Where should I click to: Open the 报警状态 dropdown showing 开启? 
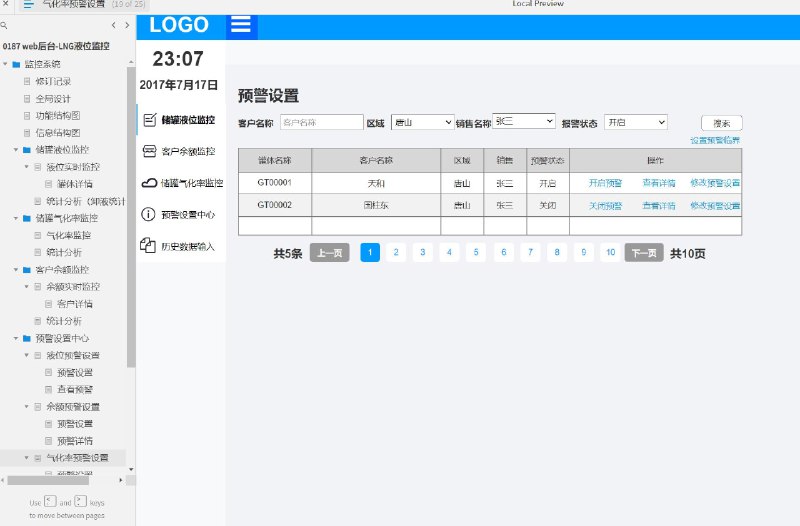pyautogui.click(x=636, y=122)
